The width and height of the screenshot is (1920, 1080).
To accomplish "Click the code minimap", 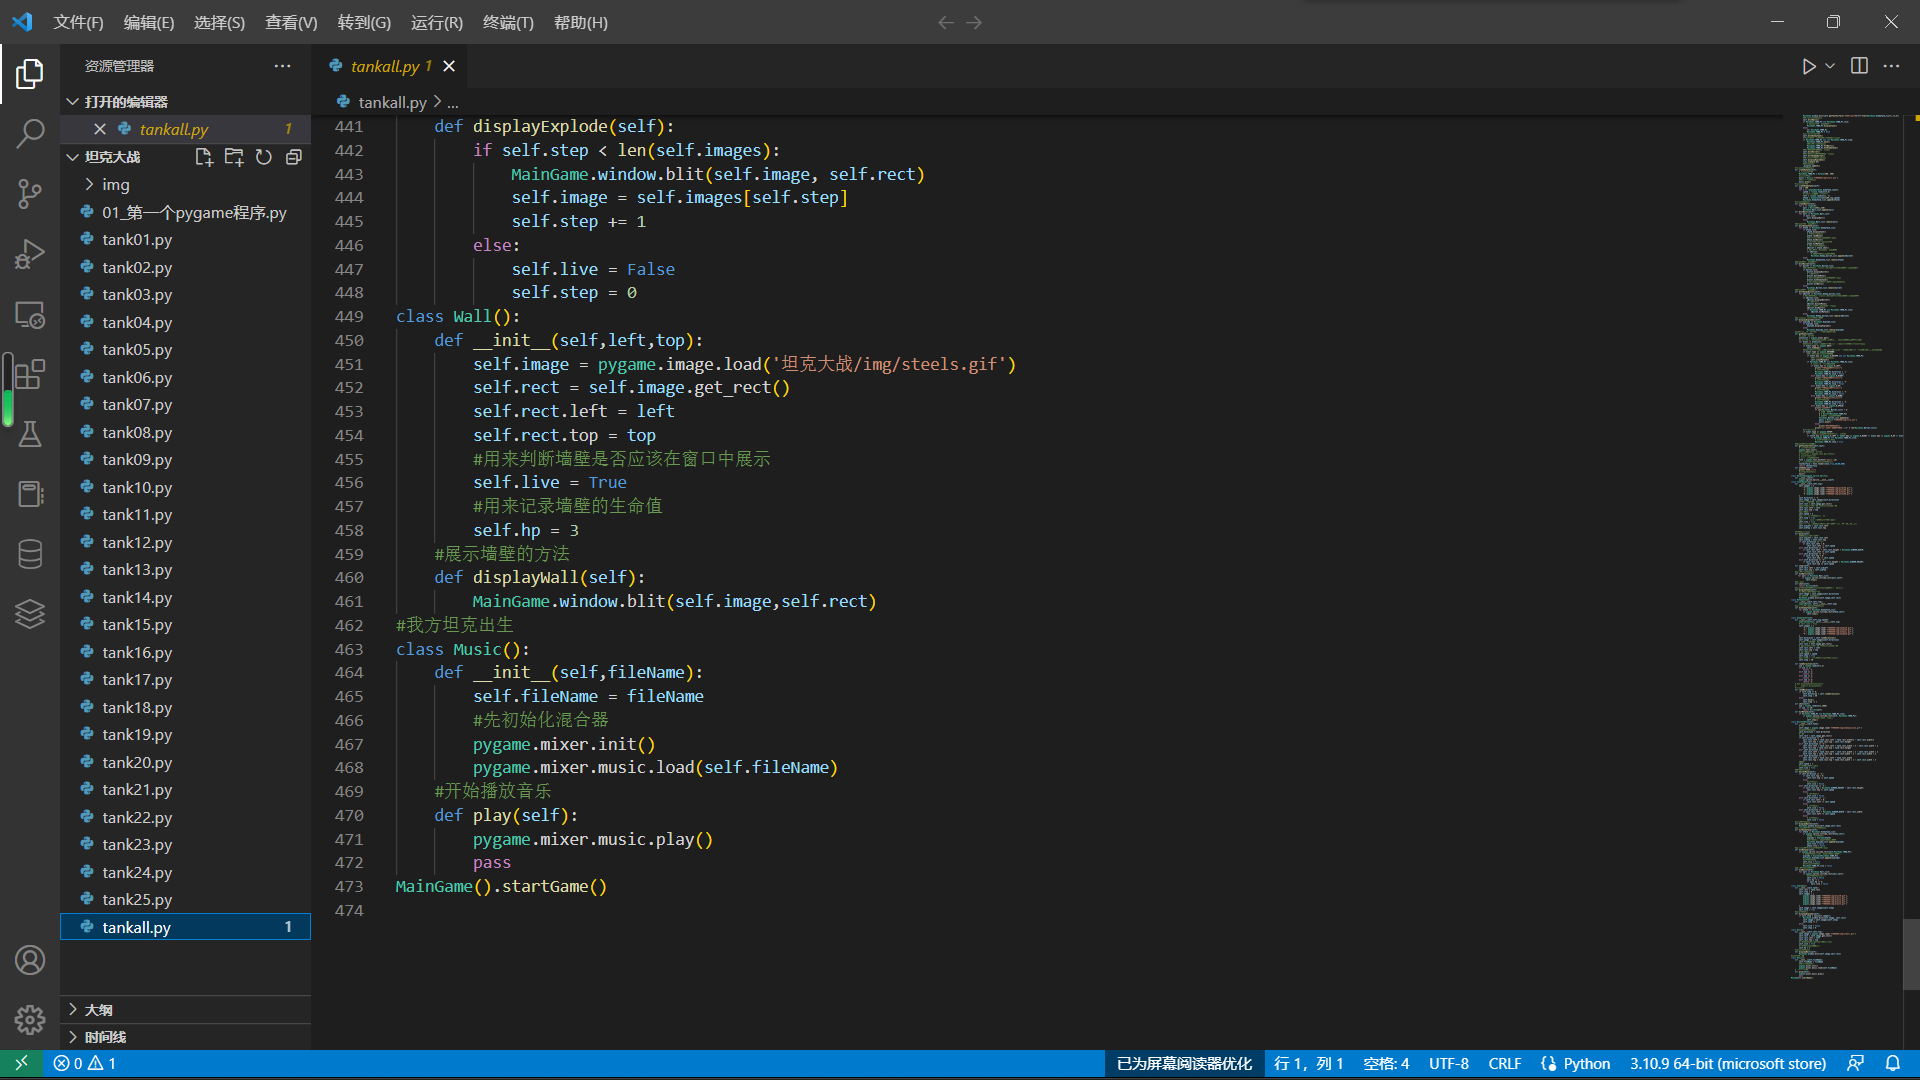I will (x=1842, y=545).
